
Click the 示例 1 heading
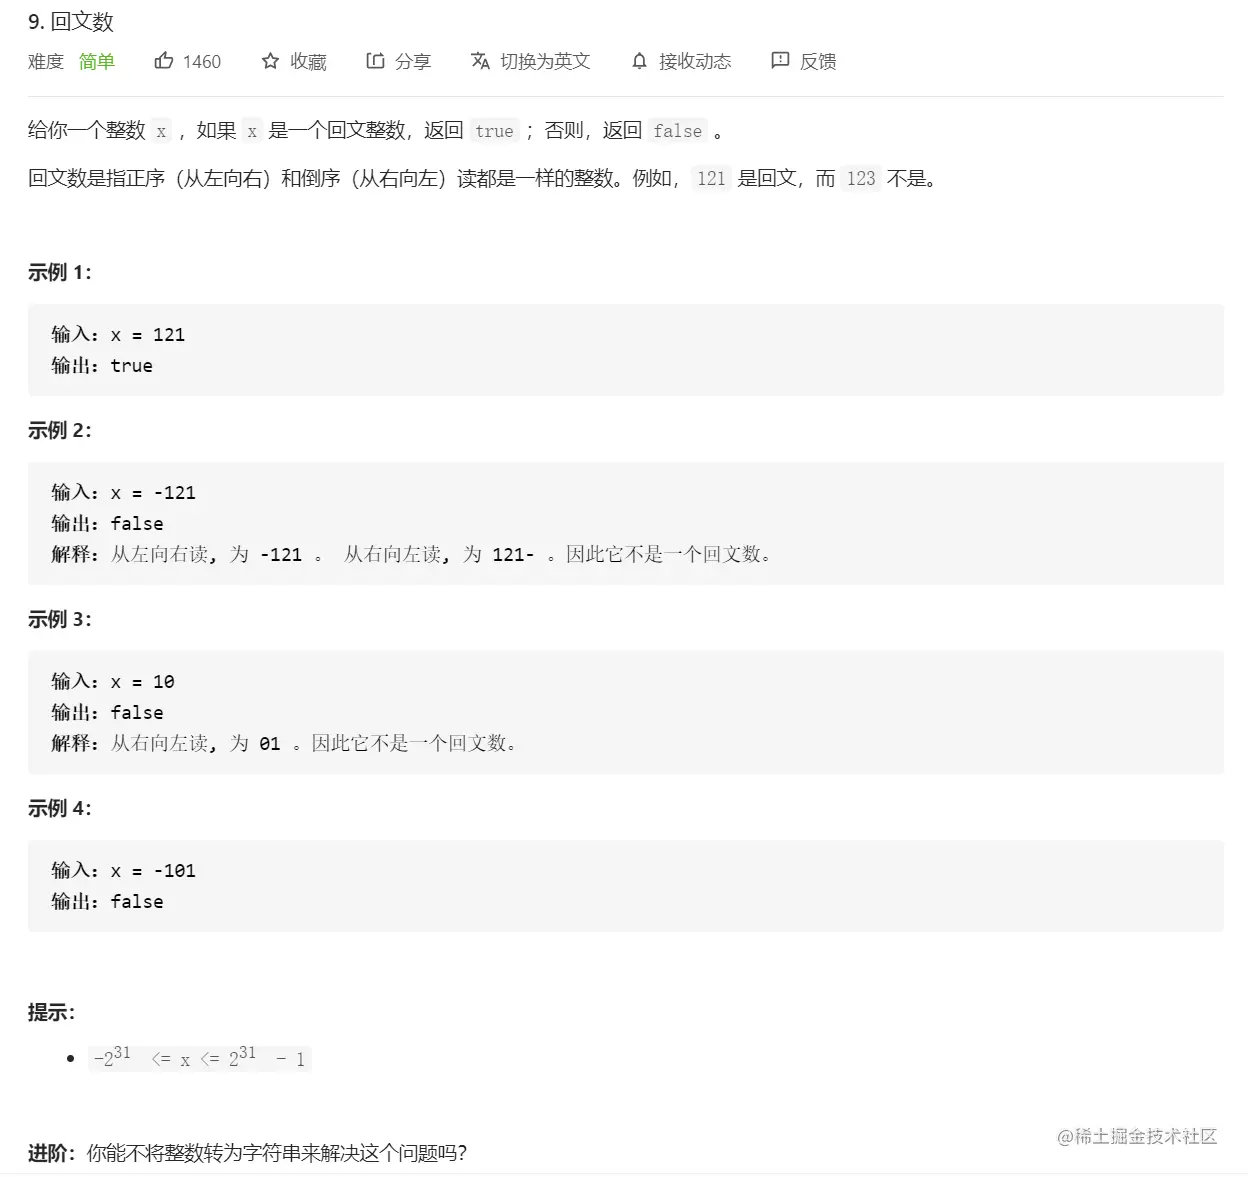tap(60, 272)
